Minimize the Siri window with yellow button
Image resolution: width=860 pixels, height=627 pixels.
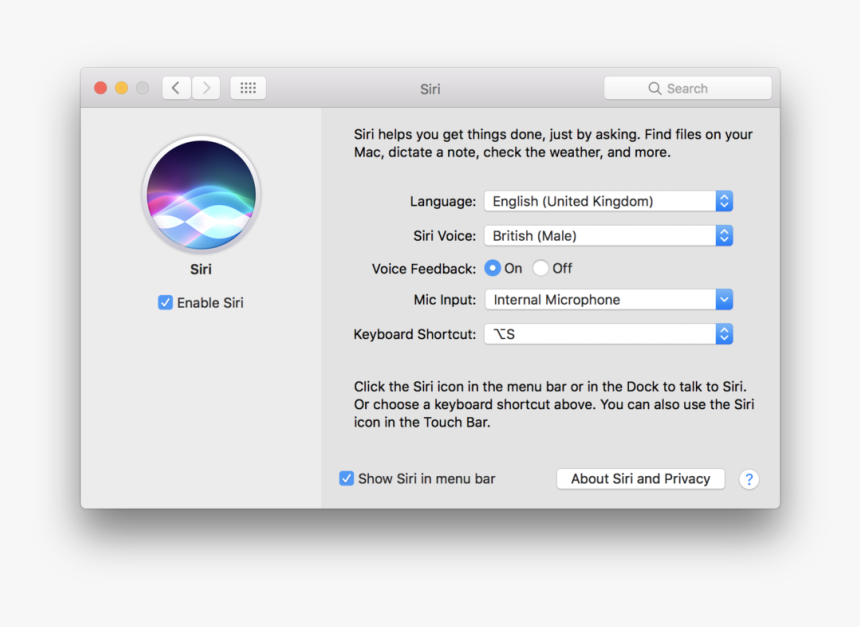pos(121,88)
